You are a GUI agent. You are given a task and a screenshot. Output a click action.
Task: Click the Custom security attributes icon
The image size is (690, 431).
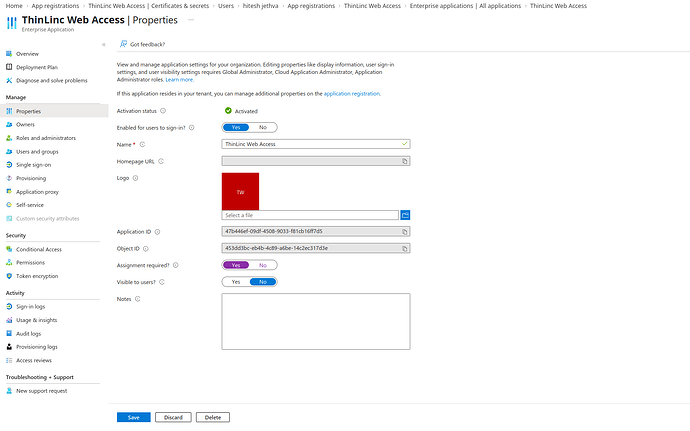click(9, 218)
